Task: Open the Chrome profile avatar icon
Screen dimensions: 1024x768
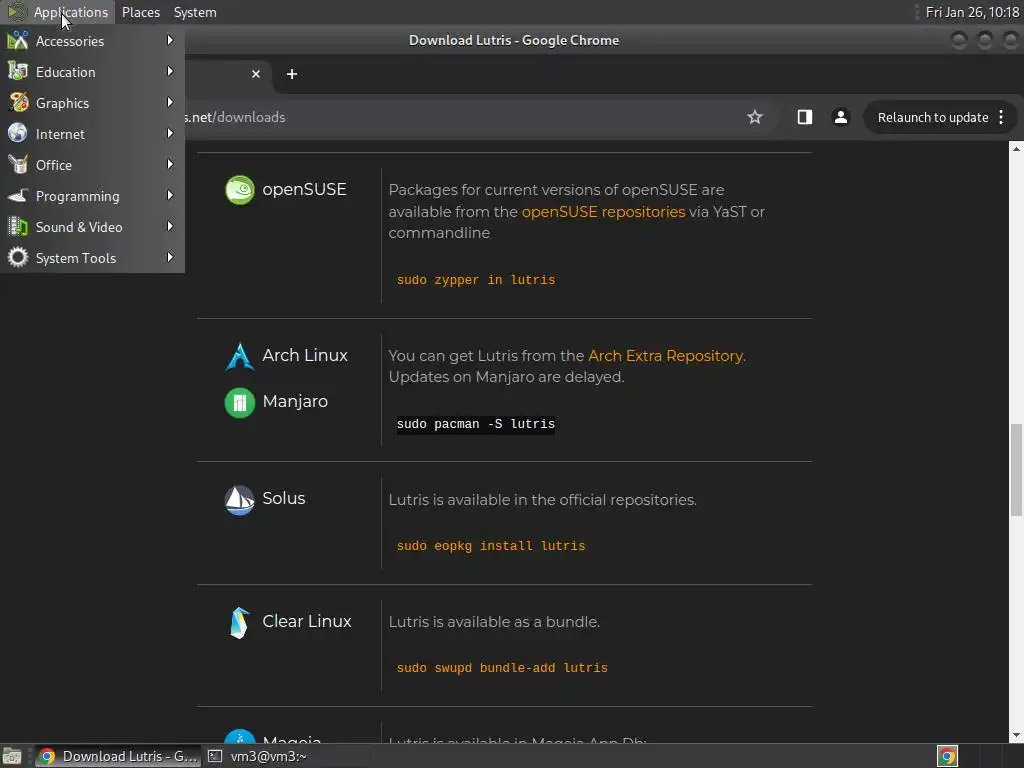Action: [840, 117]
